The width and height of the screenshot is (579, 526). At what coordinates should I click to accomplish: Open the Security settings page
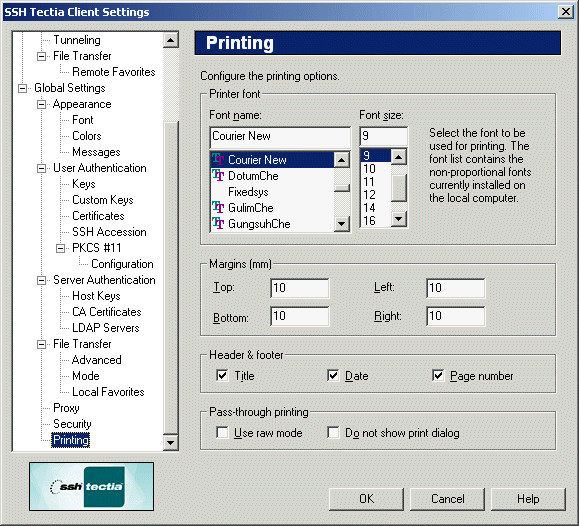pyautogui.click(x=72, y=424)
